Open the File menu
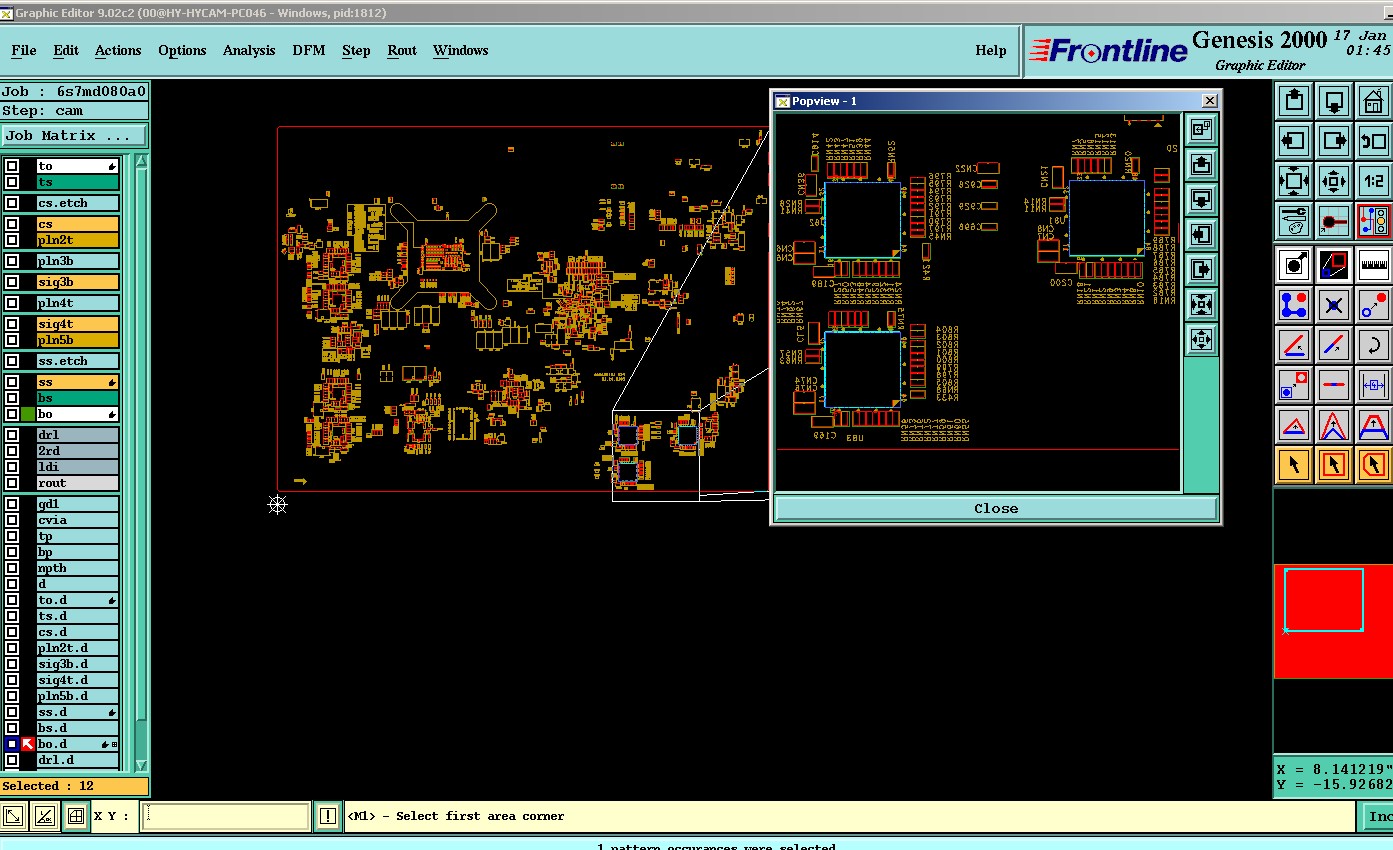The height and width of the screenshot is (850, 1393). coord(24,50)
